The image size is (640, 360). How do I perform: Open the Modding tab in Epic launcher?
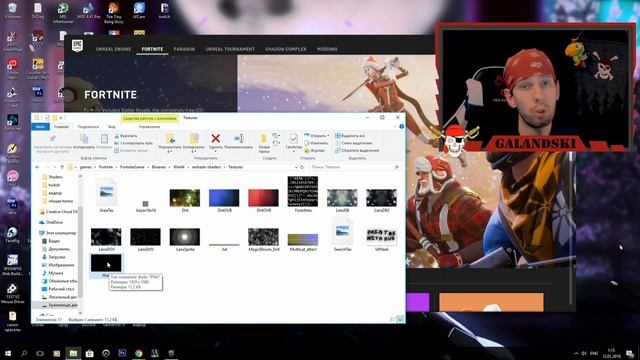(327, 49)
